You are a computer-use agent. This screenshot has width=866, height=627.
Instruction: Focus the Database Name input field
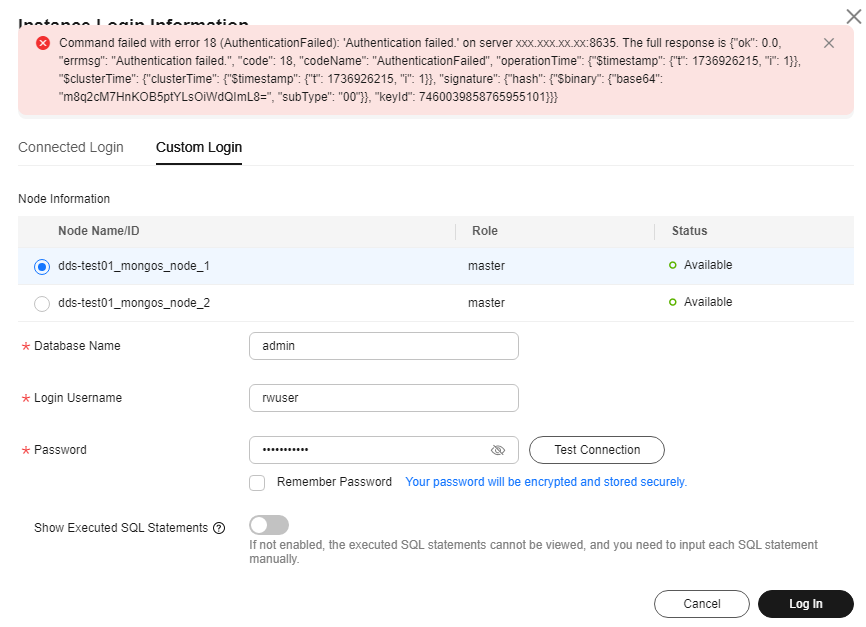(x=383, y=346)
